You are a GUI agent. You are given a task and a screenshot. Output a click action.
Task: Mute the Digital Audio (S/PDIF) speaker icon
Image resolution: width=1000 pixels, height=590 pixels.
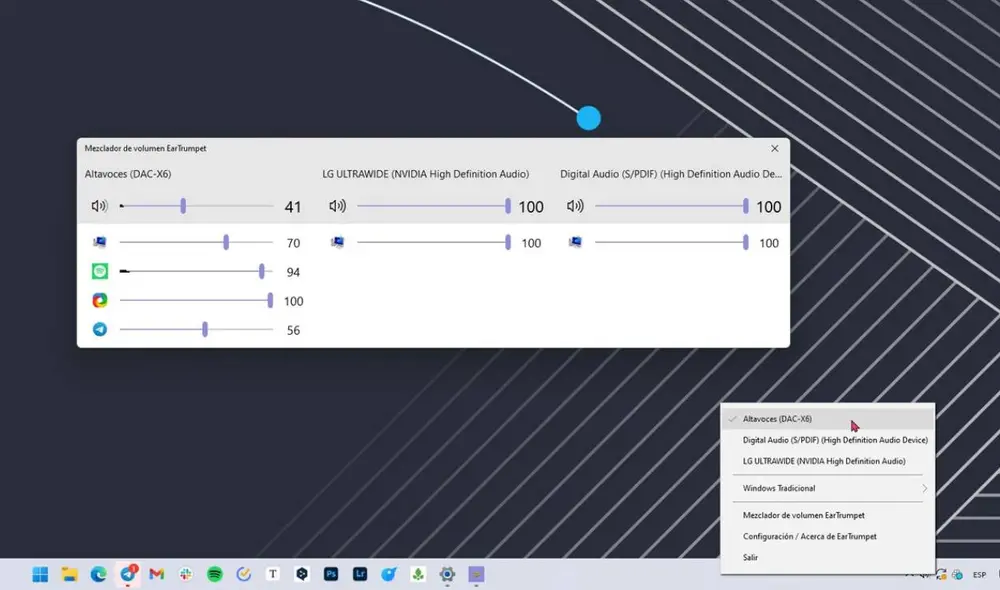pos(575,206)
